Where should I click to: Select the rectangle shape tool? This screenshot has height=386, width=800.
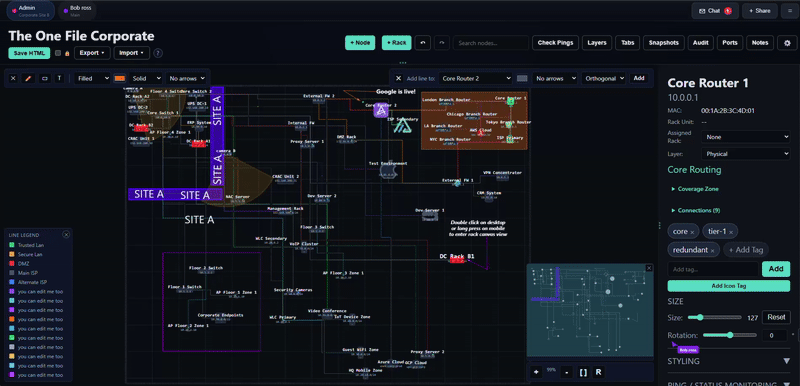click(x=44, y=79)
